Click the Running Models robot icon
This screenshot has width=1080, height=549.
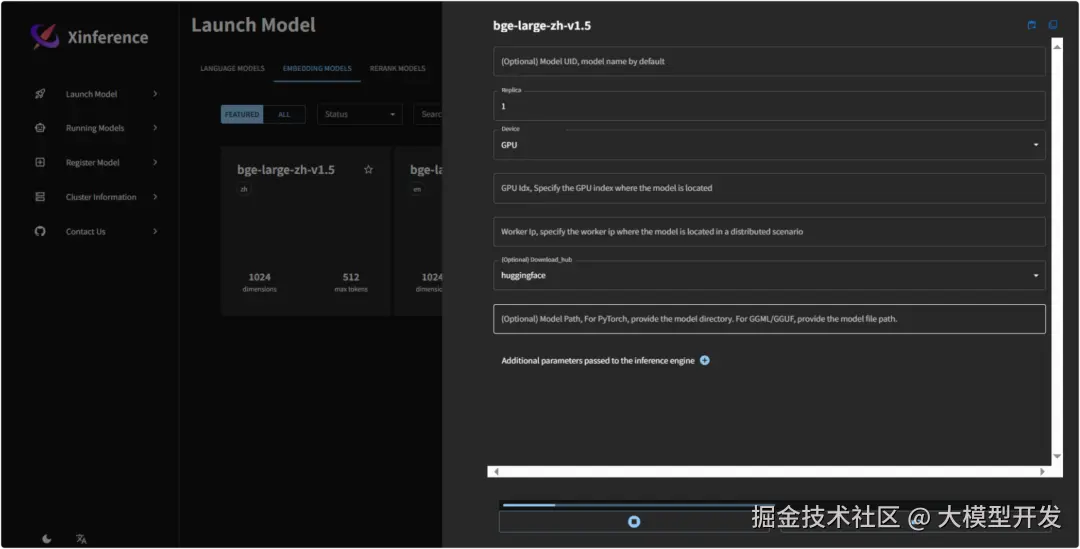pyautogui.click(x=40, y=128)
